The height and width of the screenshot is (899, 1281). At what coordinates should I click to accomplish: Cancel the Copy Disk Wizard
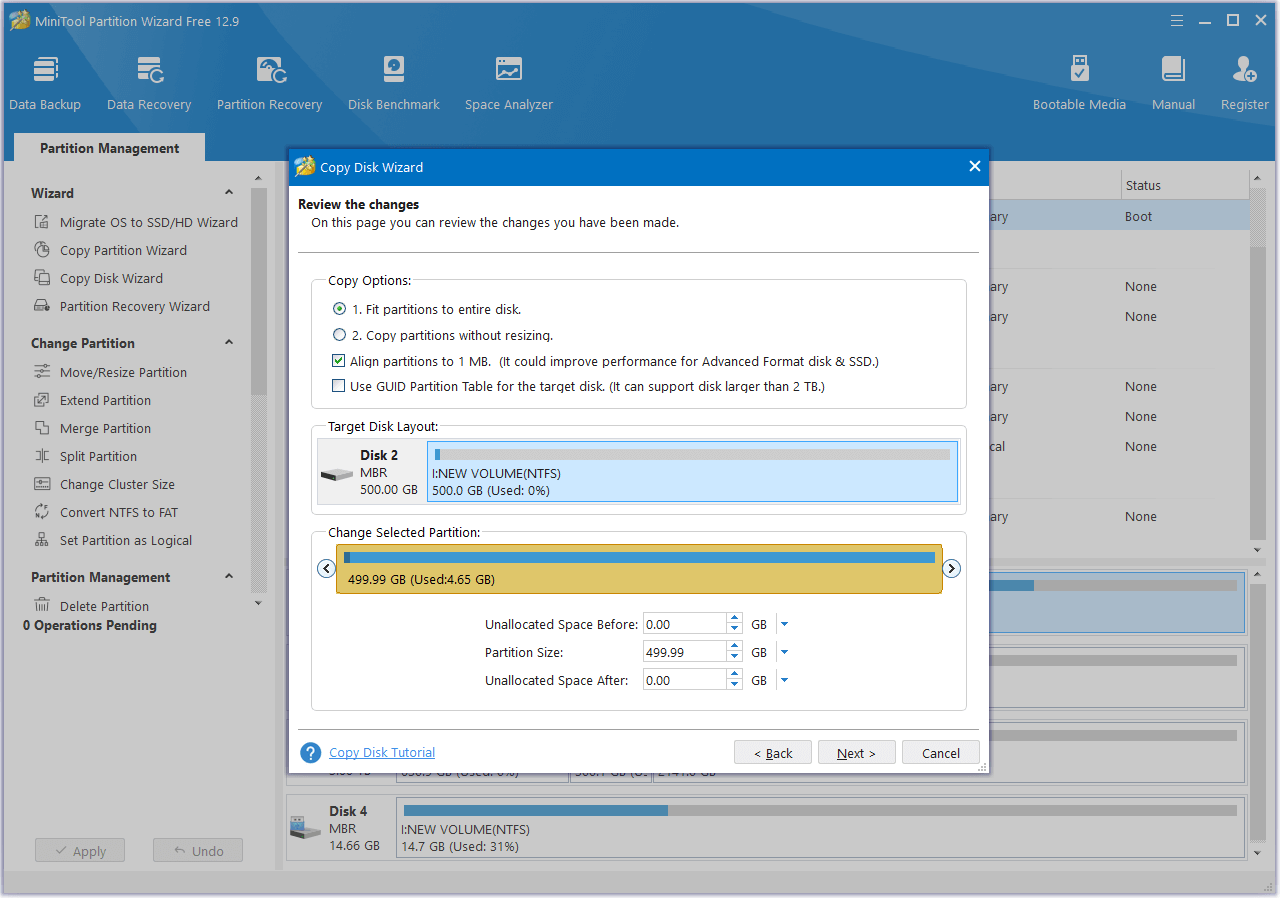[941, 753]
